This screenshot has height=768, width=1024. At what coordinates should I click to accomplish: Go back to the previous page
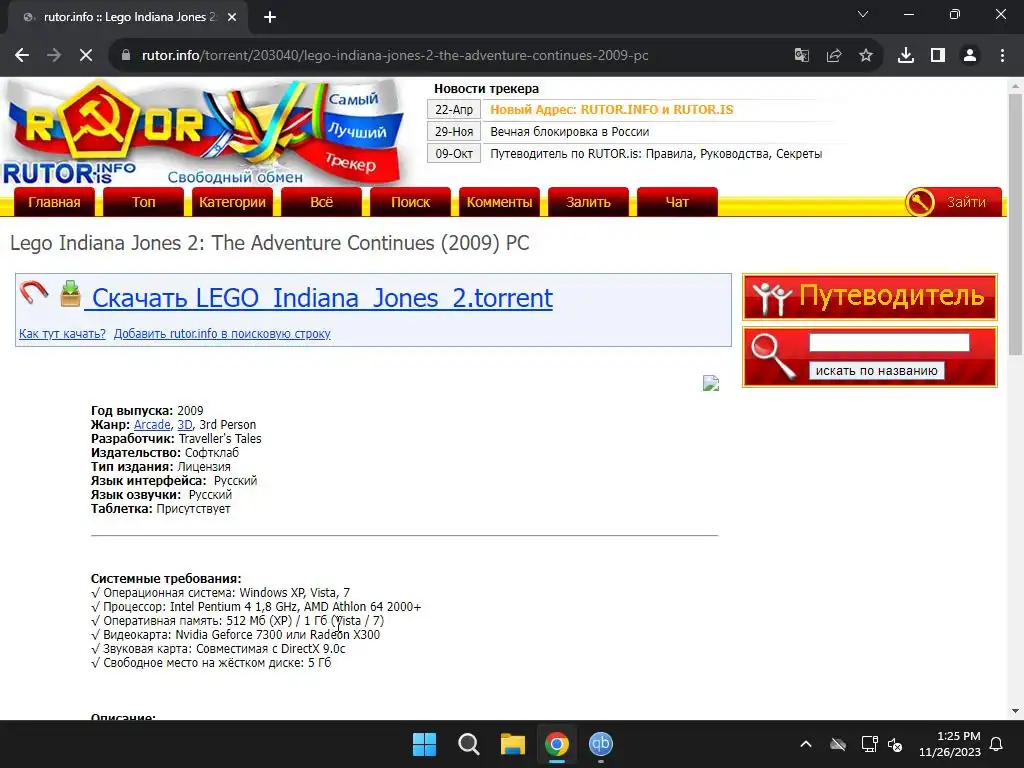pyautogui.click(x=22, y=56)
